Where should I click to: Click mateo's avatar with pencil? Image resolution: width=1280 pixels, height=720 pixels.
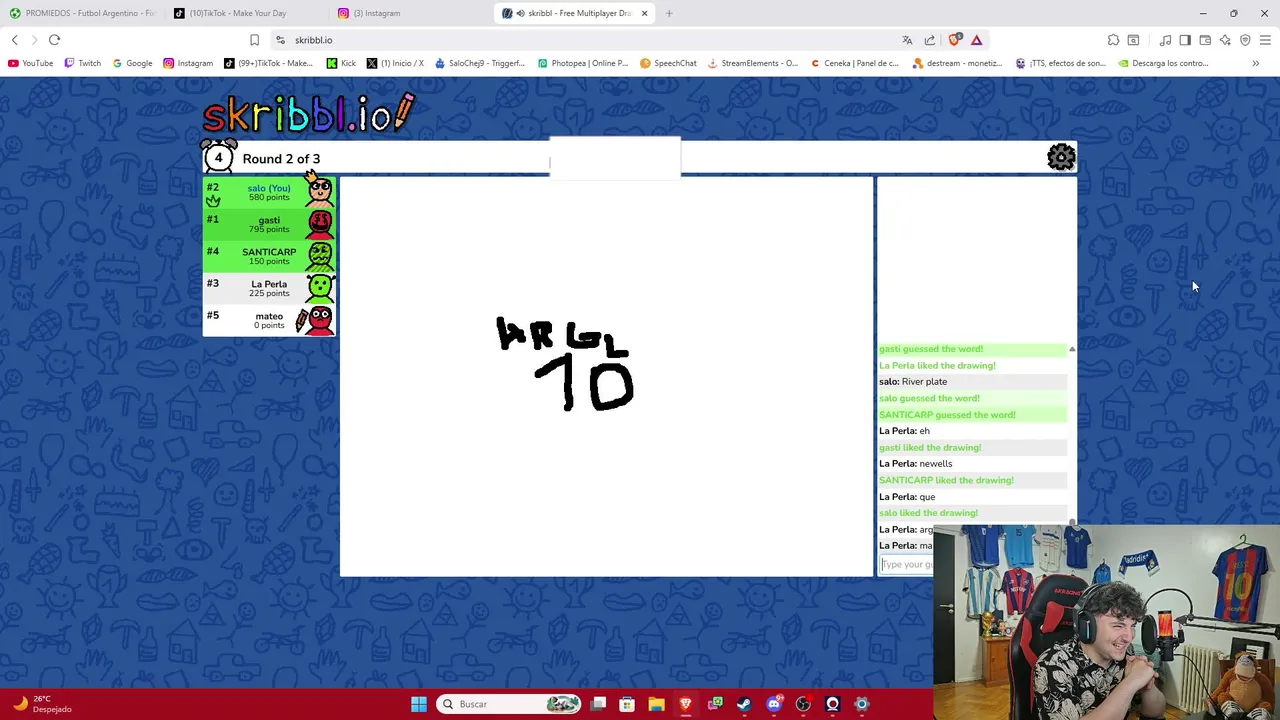[x=316, y=320]
